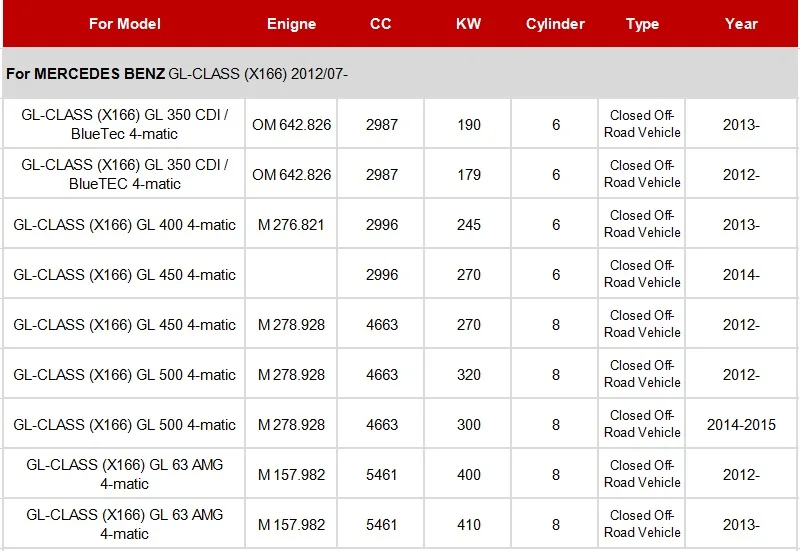Select GL 63 AMG model in the 410 KW row
800x551 pixels.
pyautogui.click(x=124, y=524)
